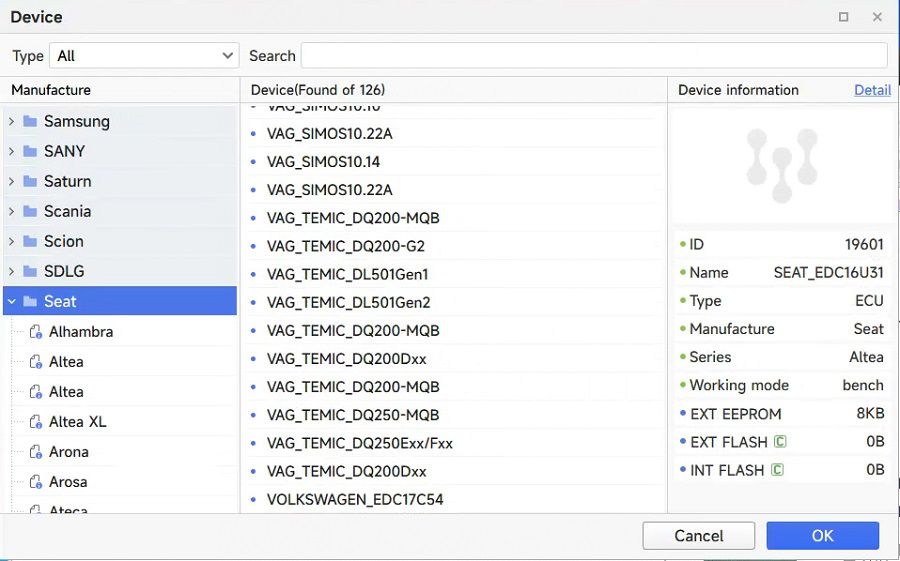Select the SDLG manufacturer folder

click(64, 272)
